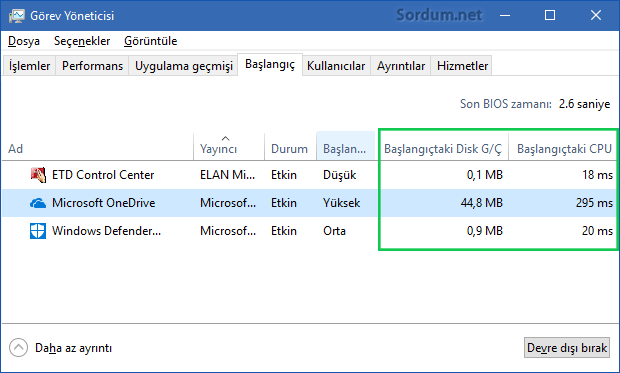The width and height of the screenshot is (620, 373).
Task: Switch to the Hizmetler tab
Action: point(462,66)
